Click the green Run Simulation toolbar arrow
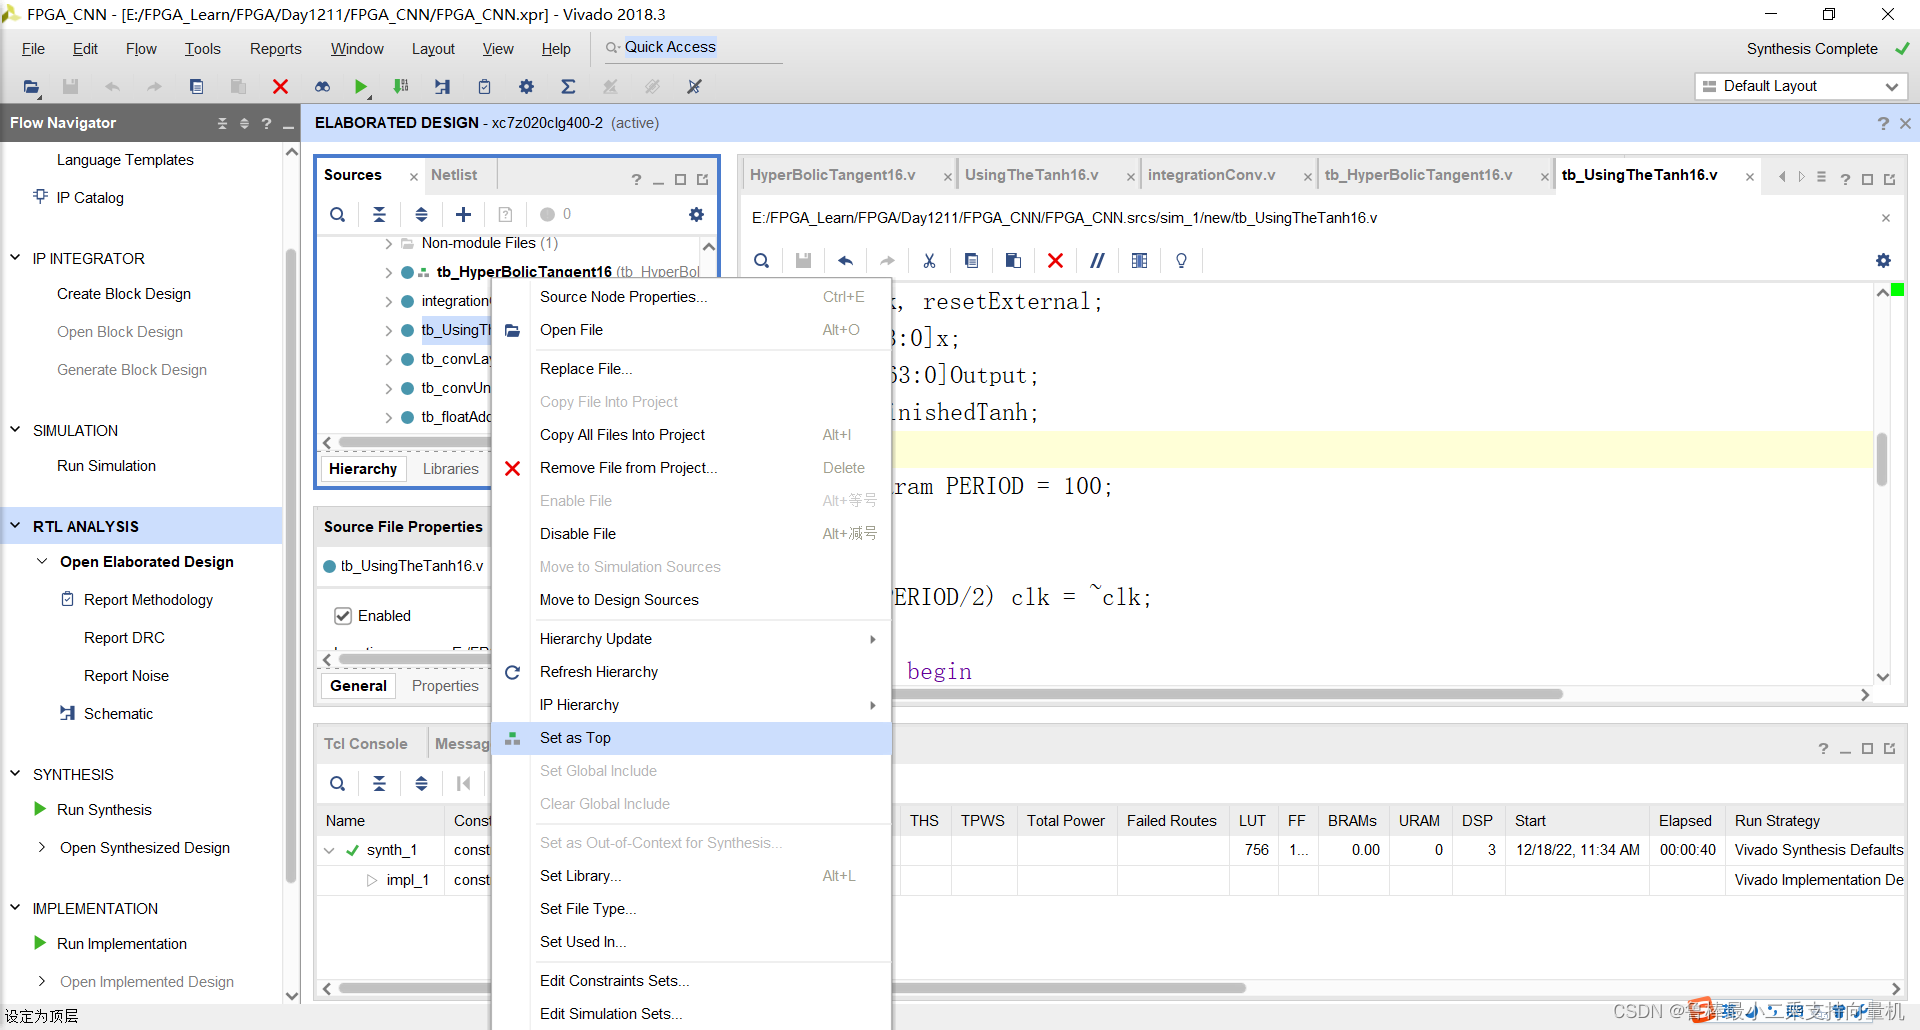1920x1030 pixels. (x=361, y=87)
